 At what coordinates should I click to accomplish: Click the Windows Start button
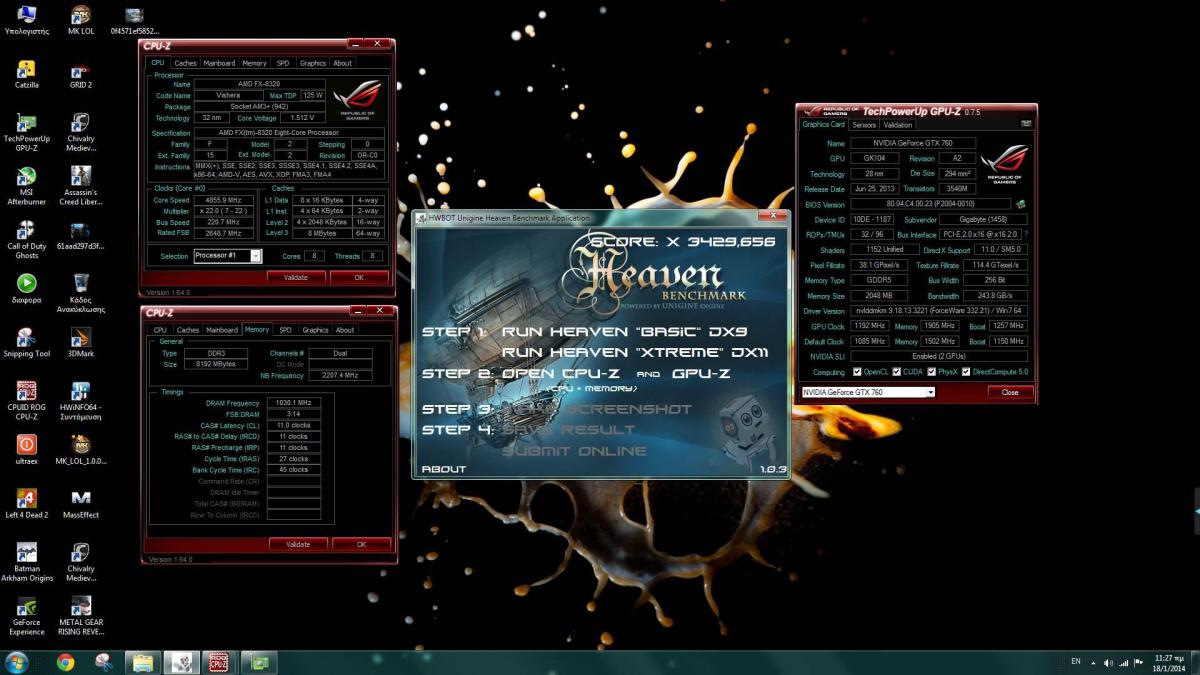point(17,662)
